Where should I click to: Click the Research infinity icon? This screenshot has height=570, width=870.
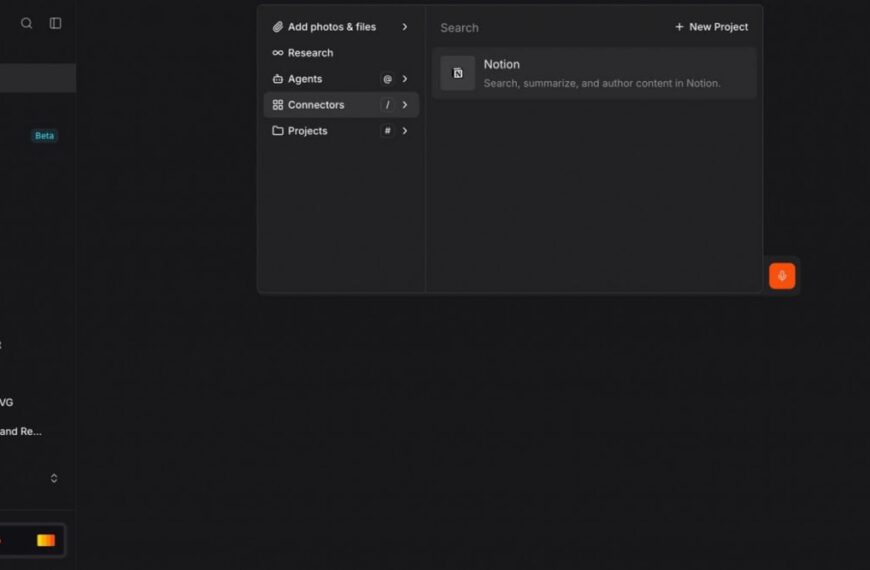278,53
